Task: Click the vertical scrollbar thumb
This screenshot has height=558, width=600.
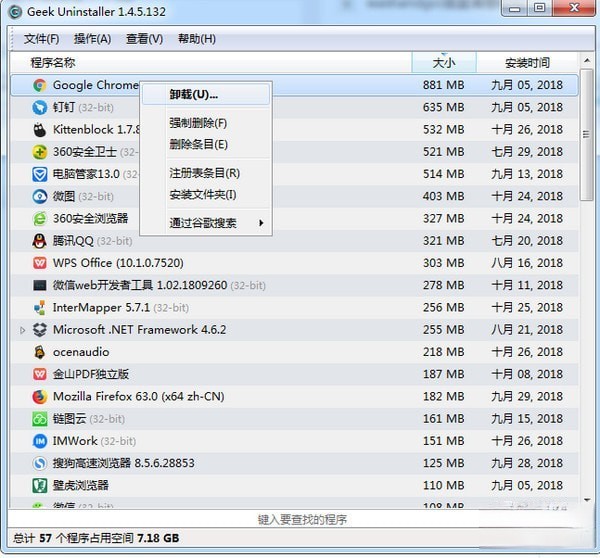Action: tap(586, 134)
